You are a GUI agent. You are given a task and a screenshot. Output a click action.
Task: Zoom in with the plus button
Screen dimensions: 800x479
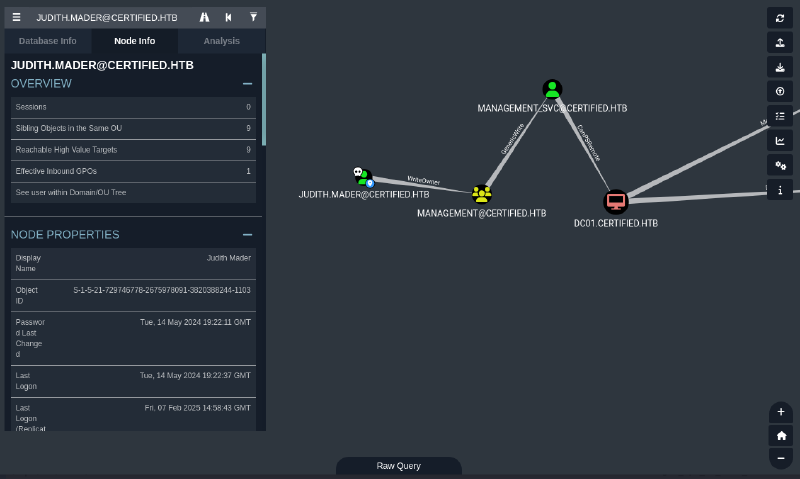click(x=781, y=412)
